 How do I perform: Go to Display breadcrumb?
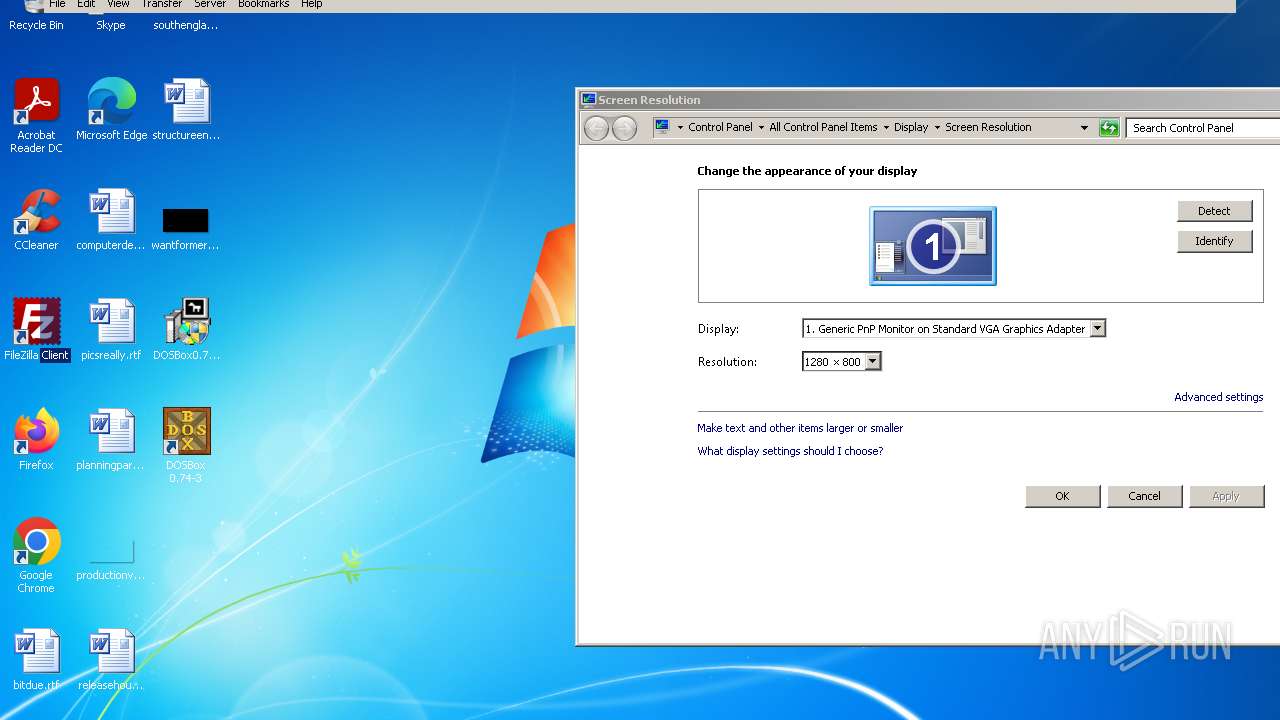coord(911,127)
